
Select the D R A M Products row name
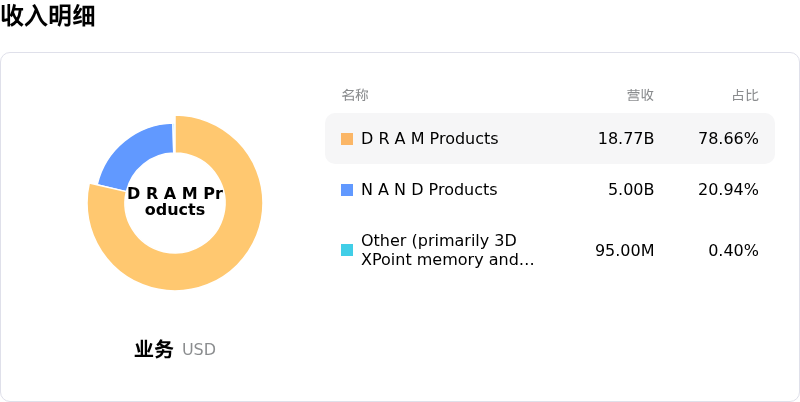click(429, 139)
